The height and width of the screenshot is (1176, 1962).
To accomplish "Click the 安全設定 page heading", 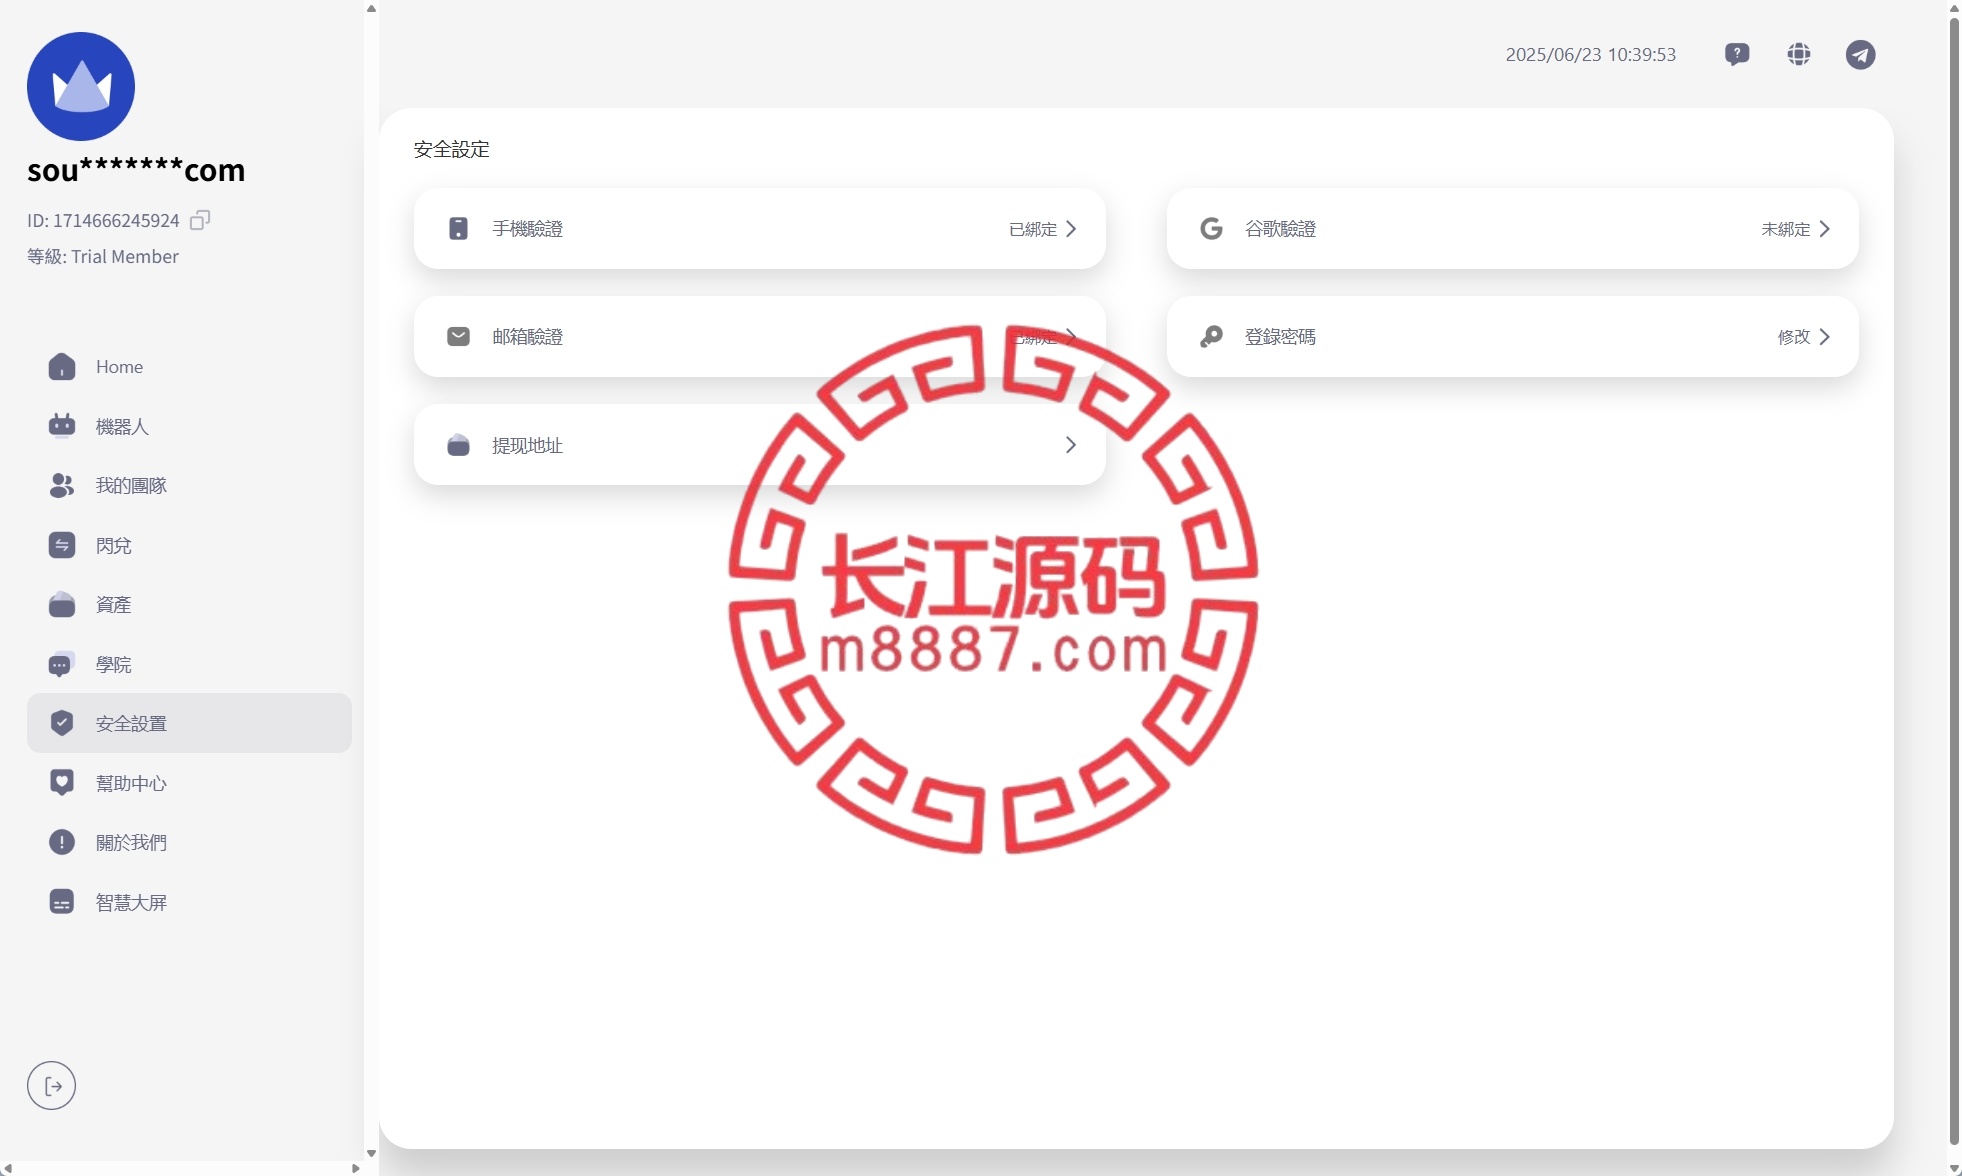I will [452, 149].
